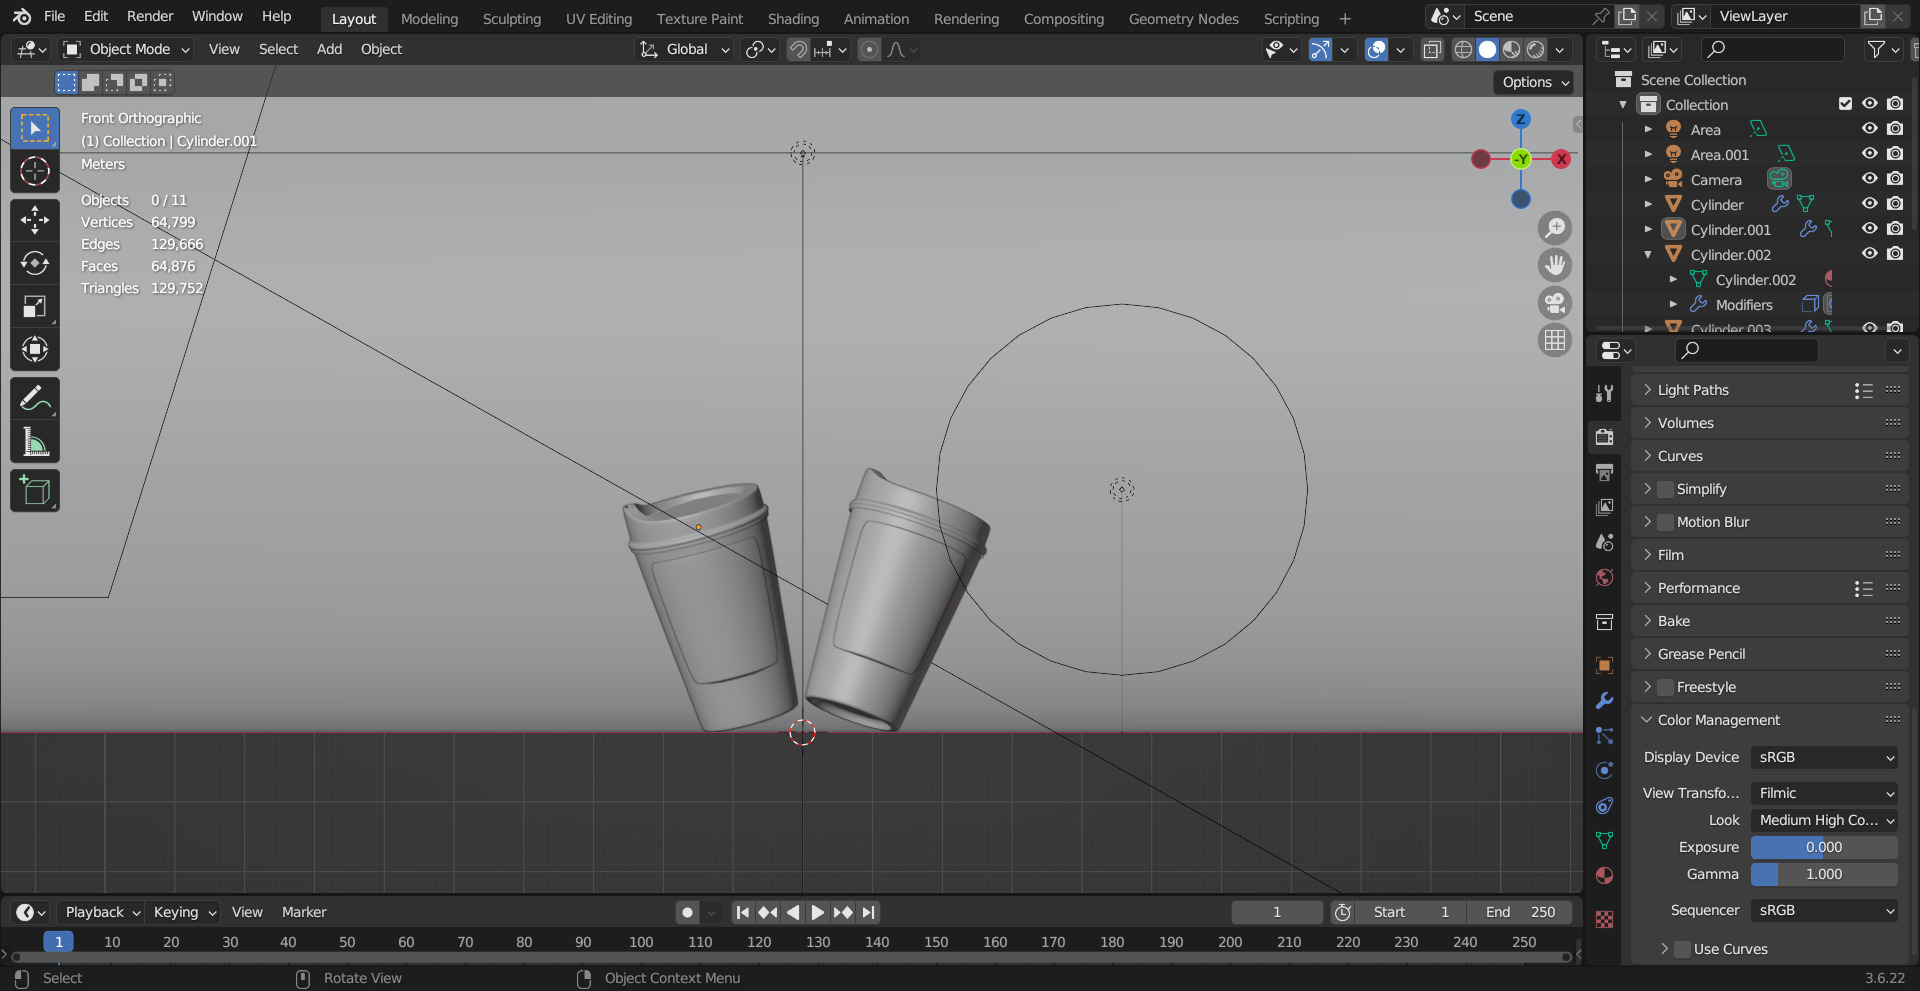
Task: Enable the Simplify checkbox
Action: 1665,489
